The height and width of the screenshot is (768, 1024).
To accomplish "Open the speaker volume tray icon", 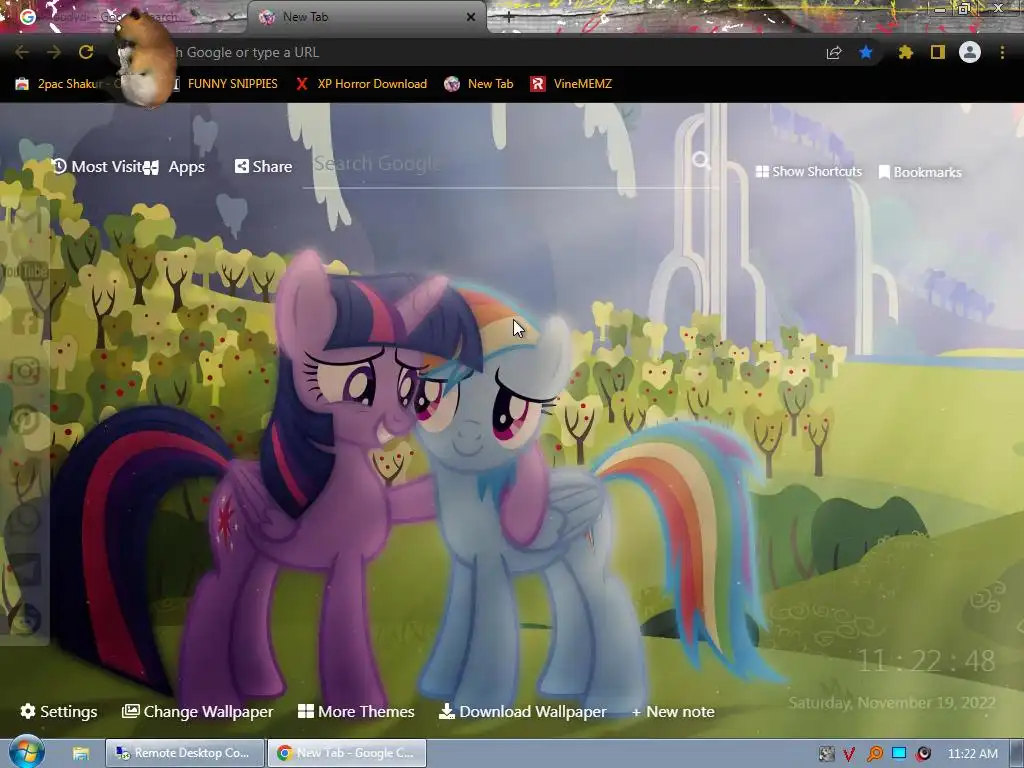I will [923, 754].
